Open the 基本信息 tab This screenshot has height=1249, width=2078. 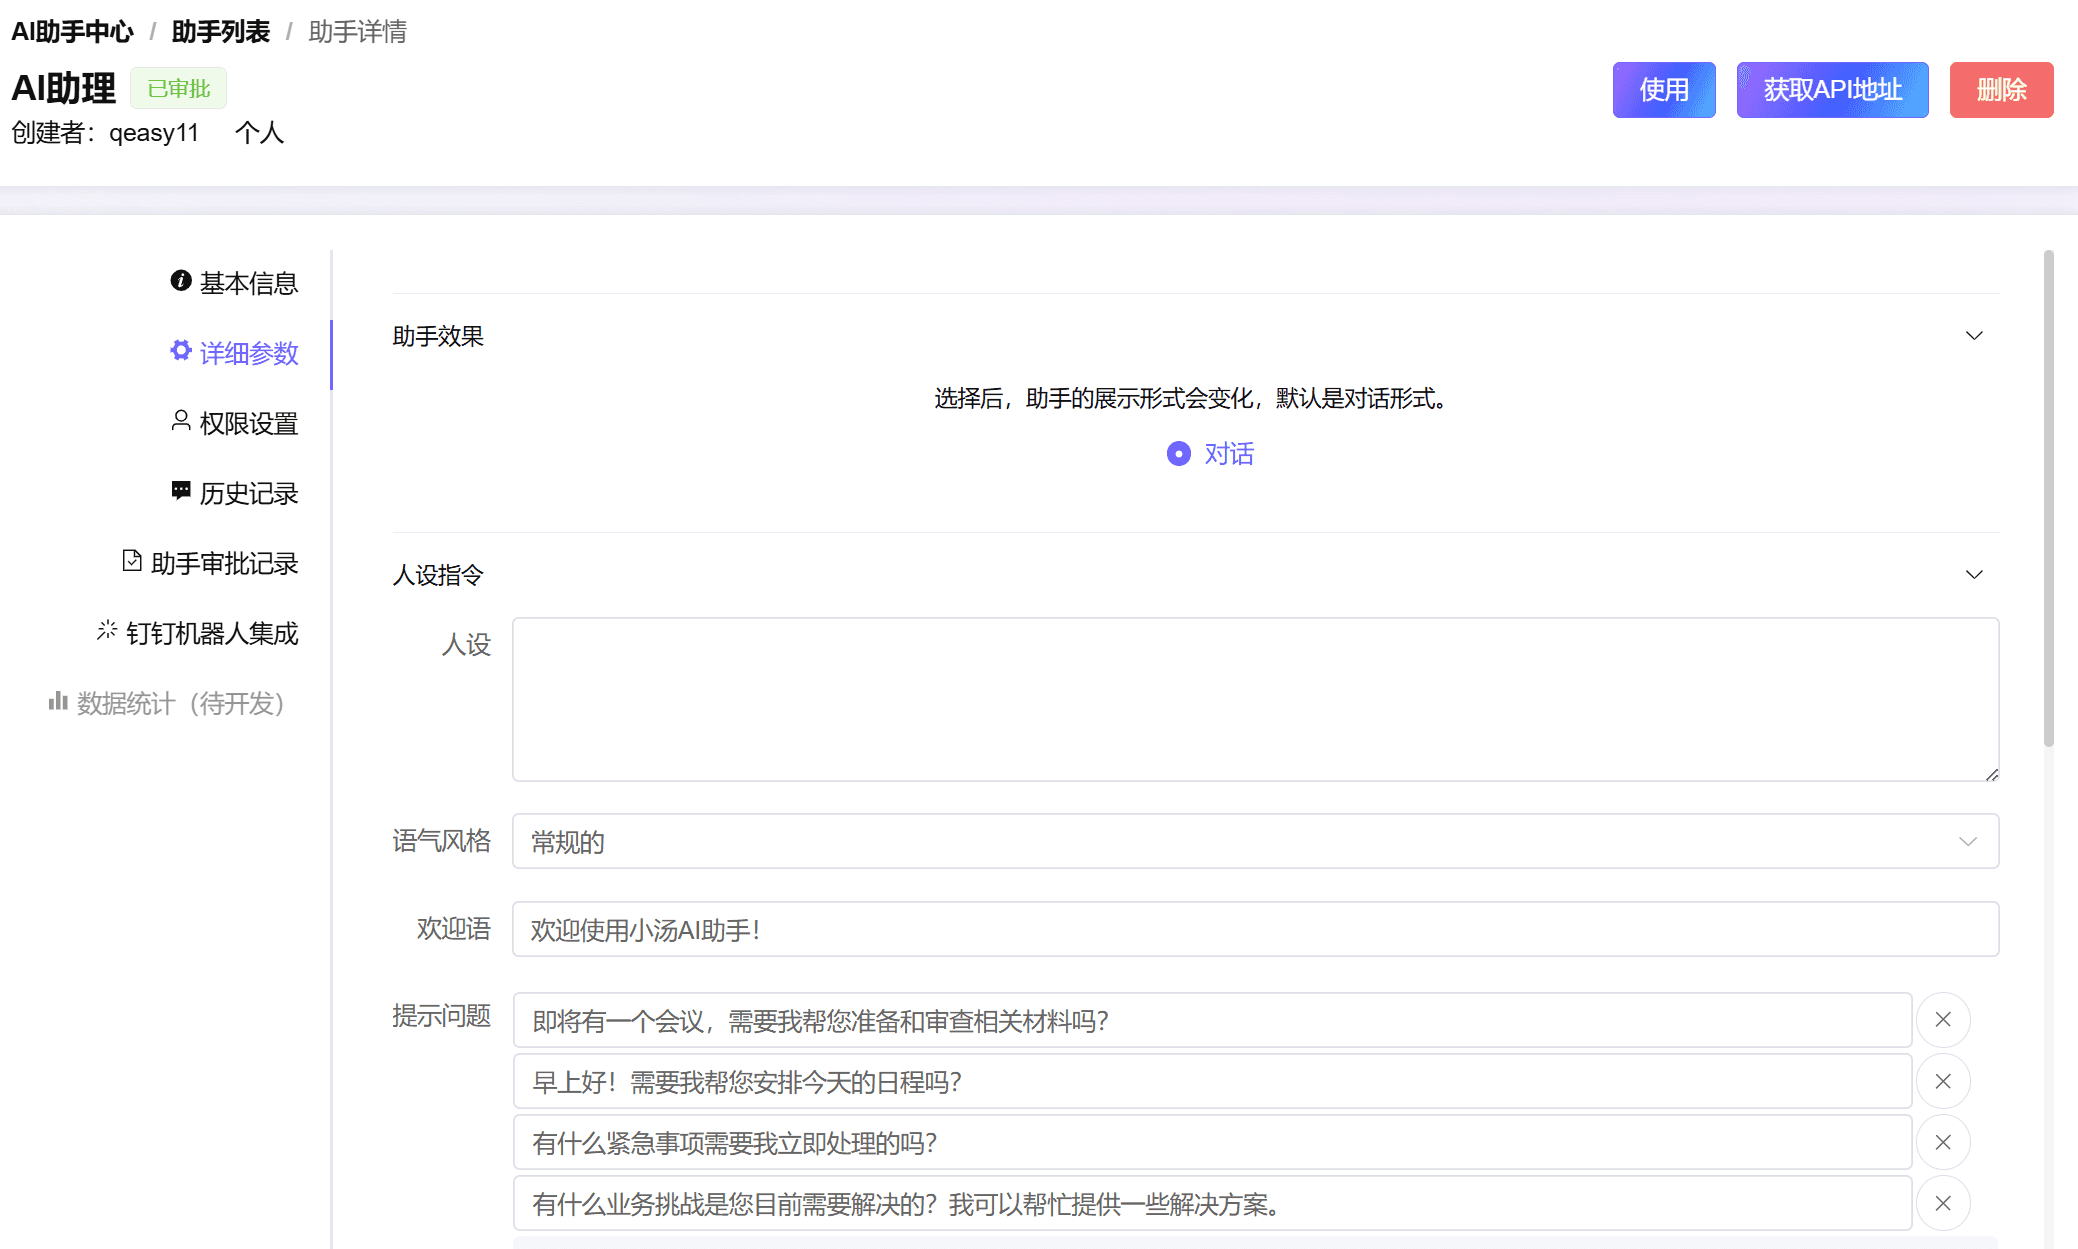pyautogui.click(x=234, y=283)
